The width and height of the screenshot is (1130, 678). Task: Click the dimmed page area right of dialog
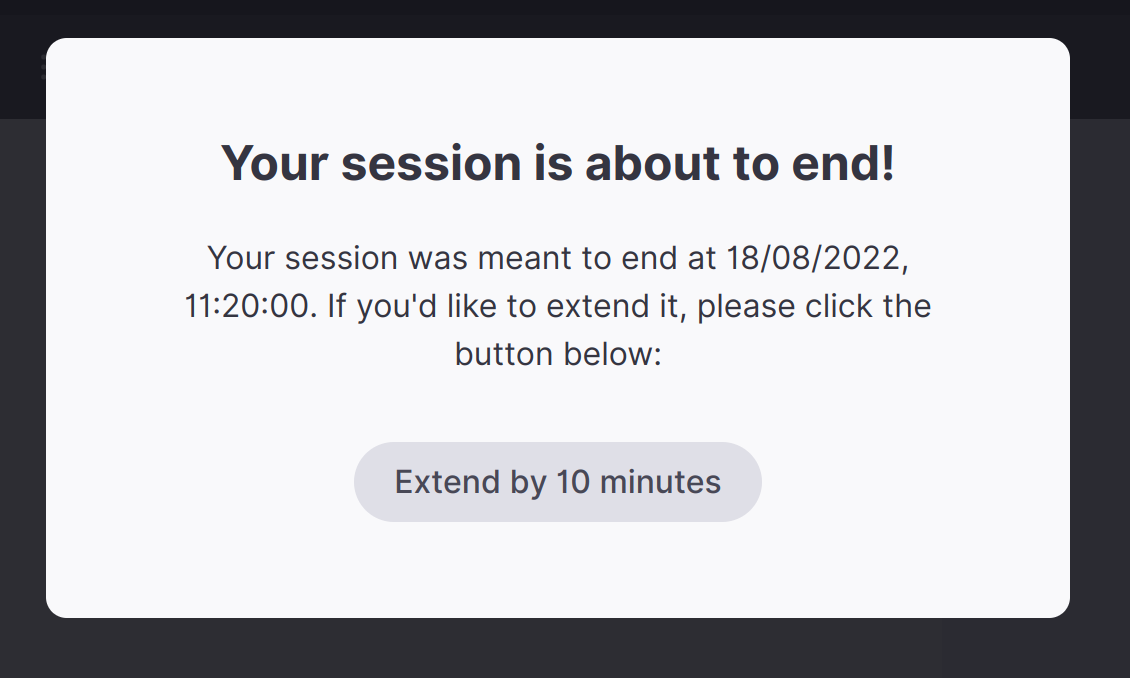1100,400
